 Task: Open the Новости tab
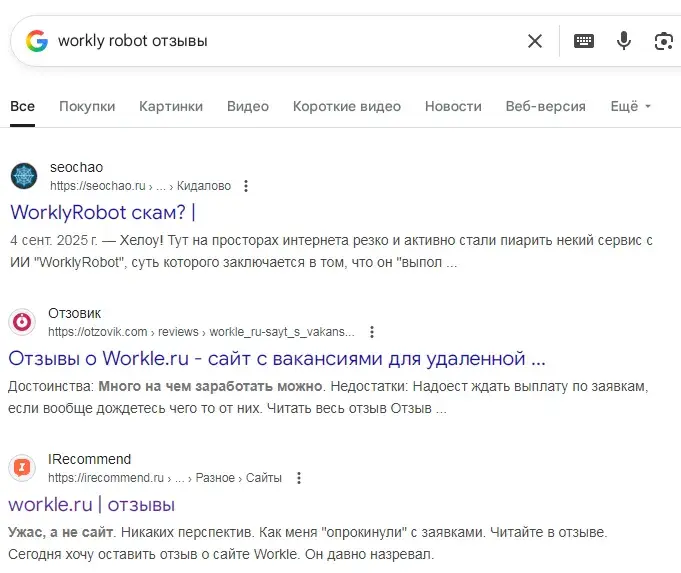[453, 106]
